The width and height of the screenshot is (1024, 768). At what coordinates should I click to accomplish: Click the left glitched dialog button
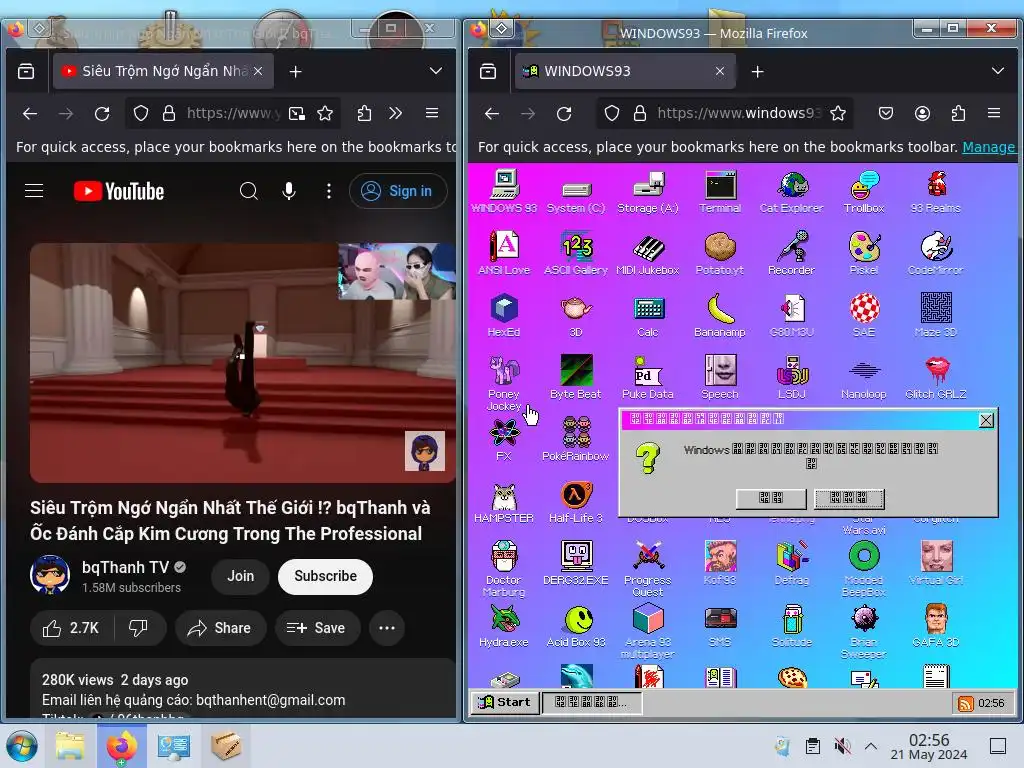click(771, 498)
